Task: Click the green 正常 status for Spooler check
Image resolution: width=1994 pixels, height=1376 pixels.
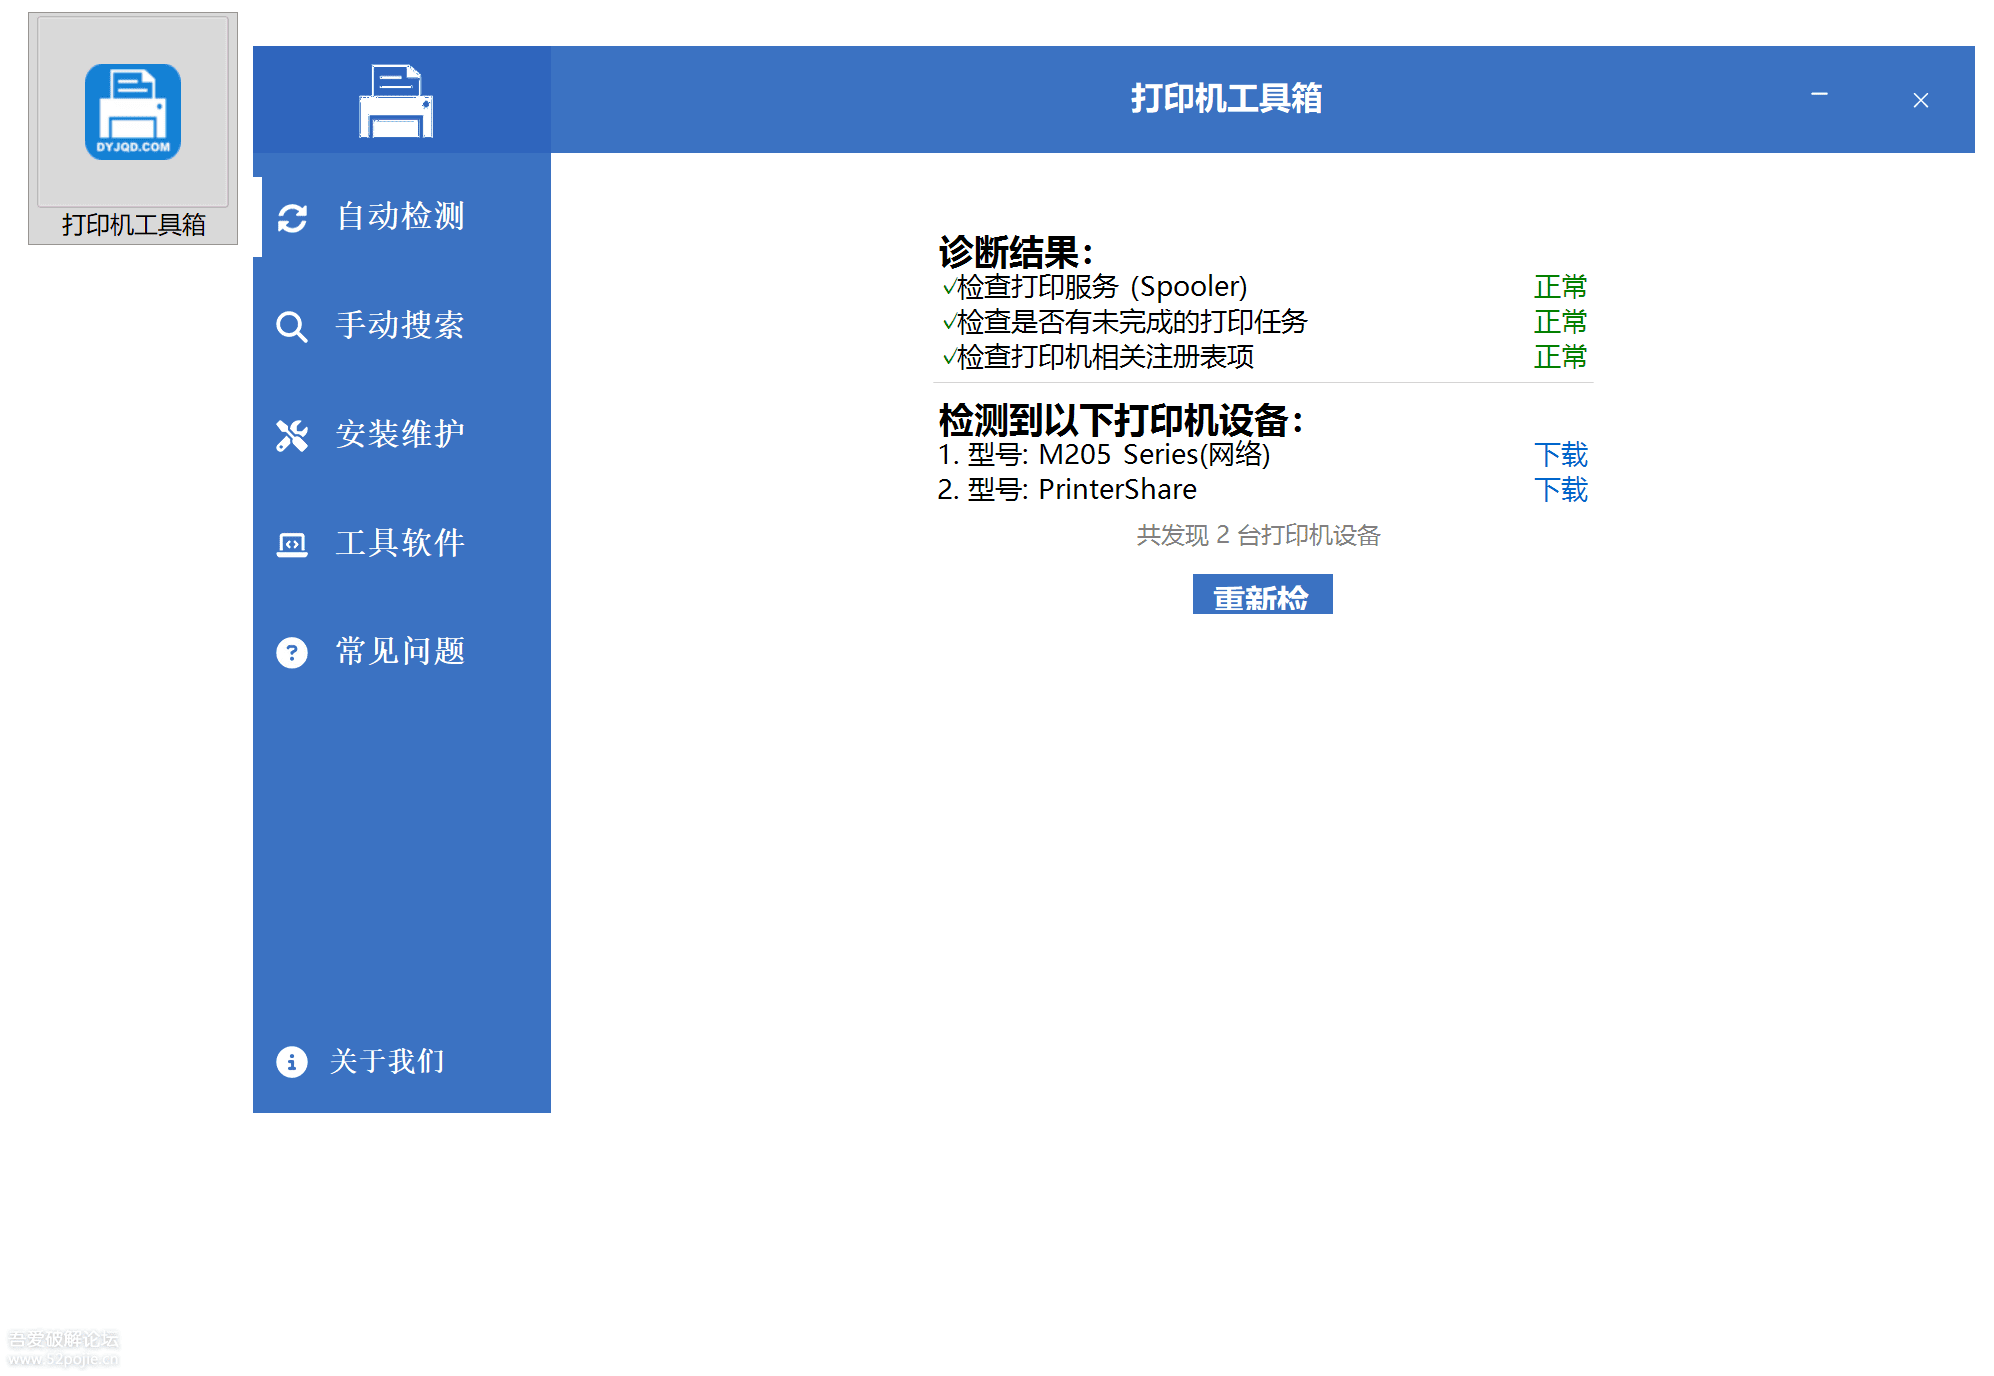Action: [x=1558, y=287]
